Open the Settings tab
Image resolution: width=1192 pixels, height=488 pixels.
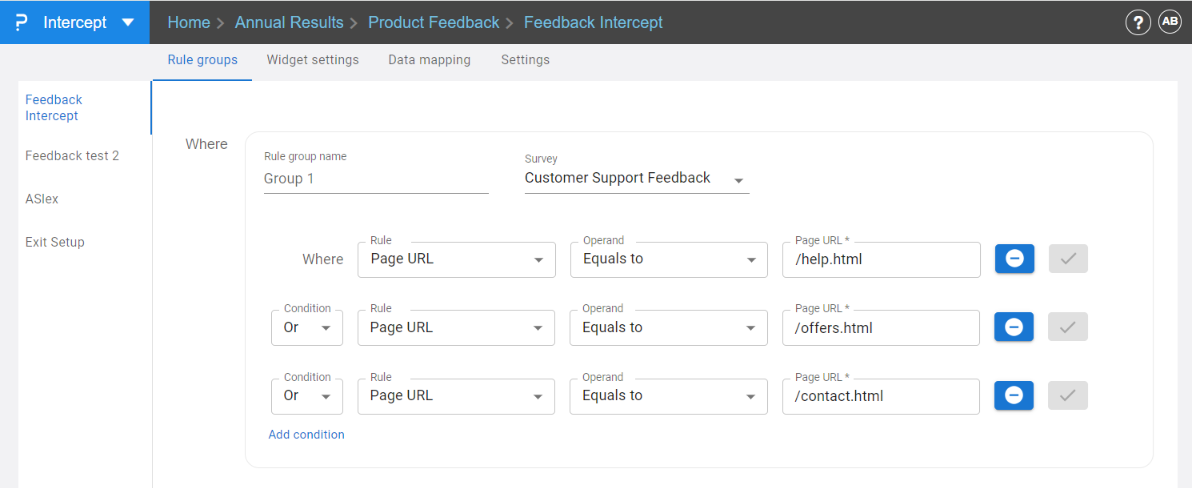coord(525,60)
